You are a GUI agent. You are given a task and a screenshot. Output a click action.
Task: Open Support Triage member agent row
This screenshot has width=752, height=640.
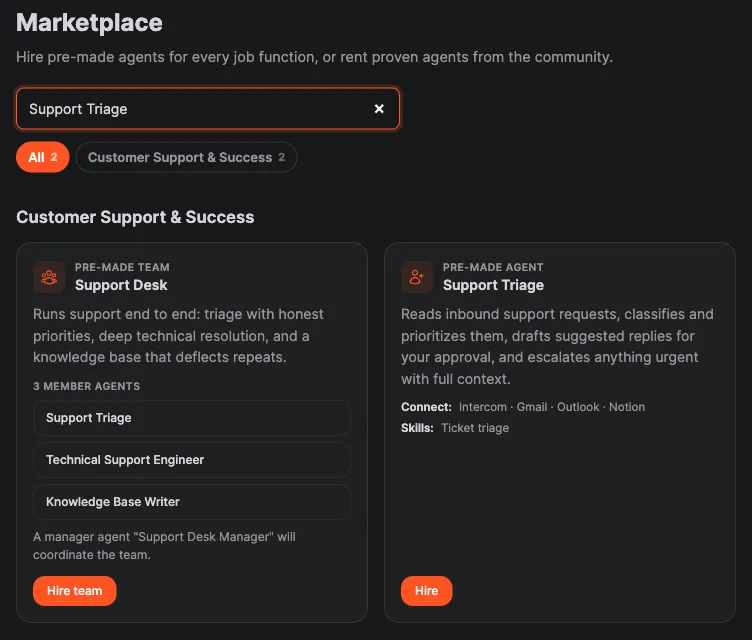[x=192, y=418]
